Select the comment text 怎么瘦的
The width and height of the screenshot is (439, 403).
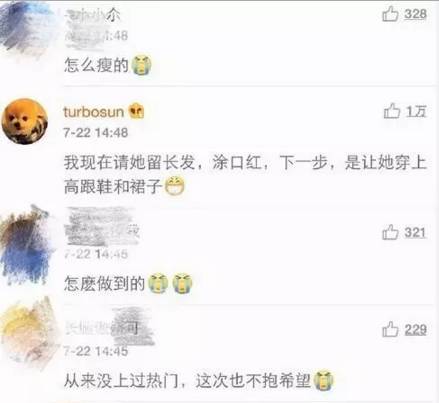click(x=96, y=65)
